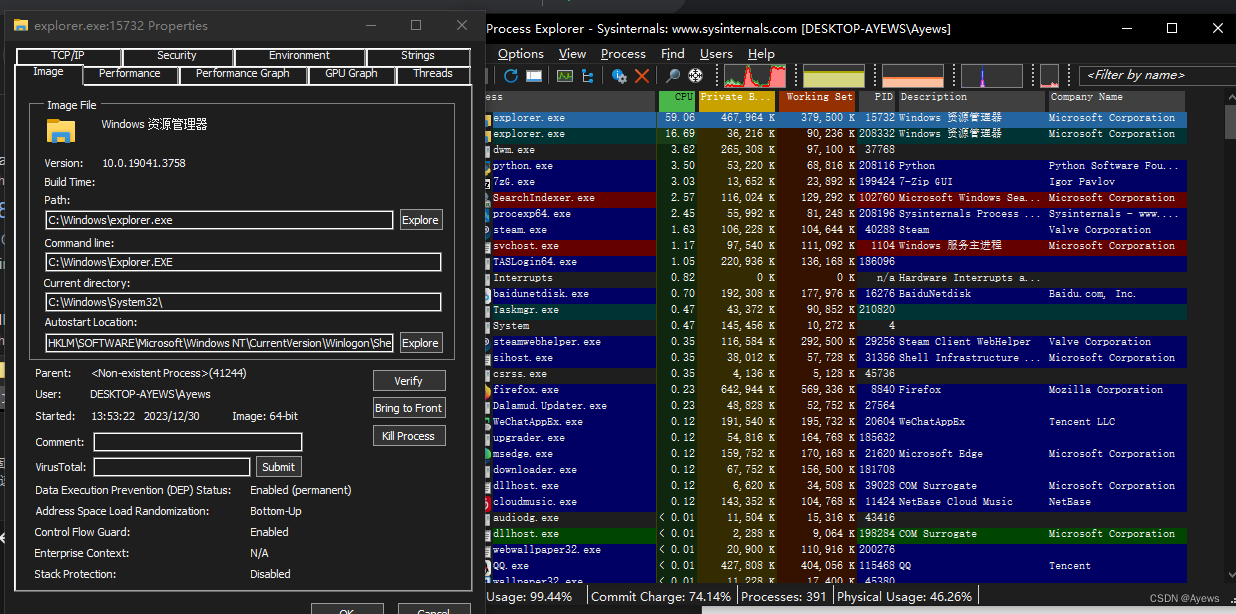Screen dimensions: 1236x614
Task: Select the SearchIndexer.exe process row
Action: point(835,198)
